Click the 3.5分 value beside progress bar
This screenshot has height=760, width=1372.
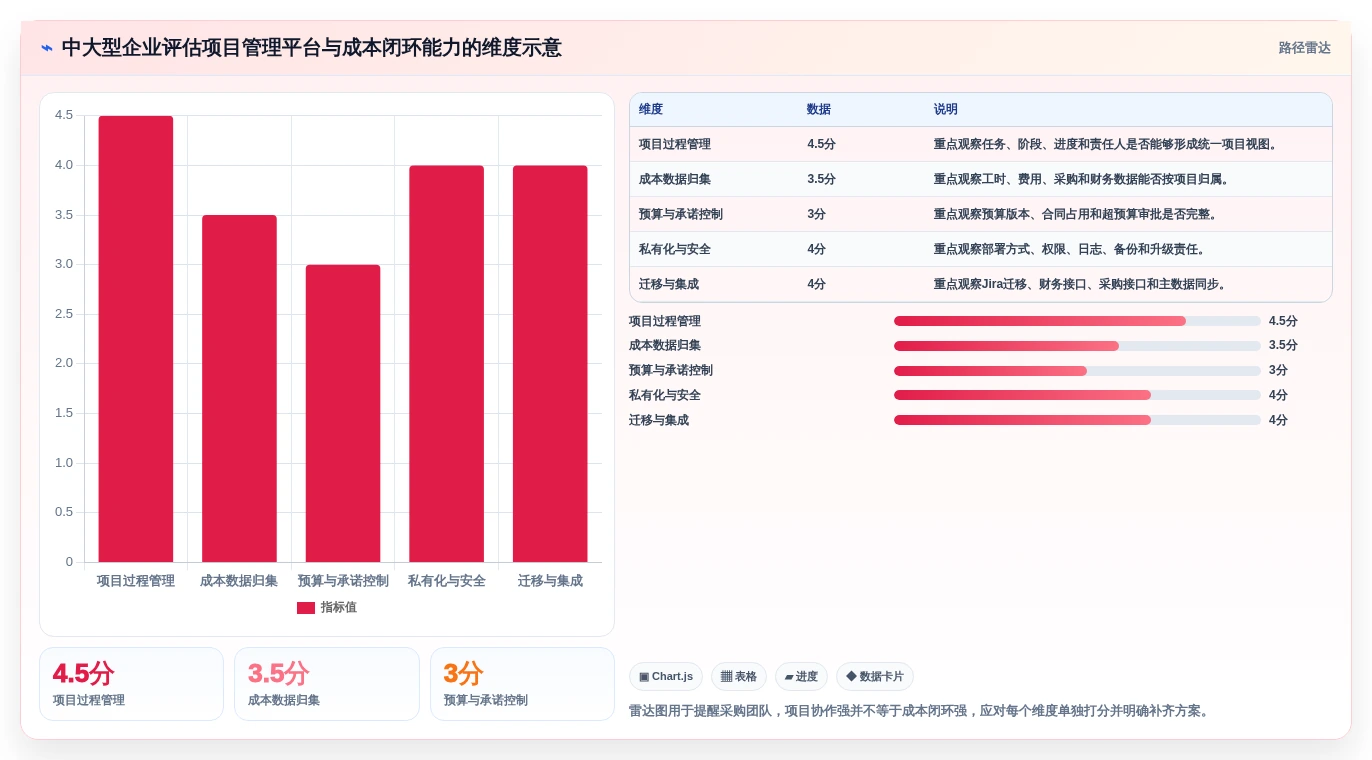pos(1283,345)
